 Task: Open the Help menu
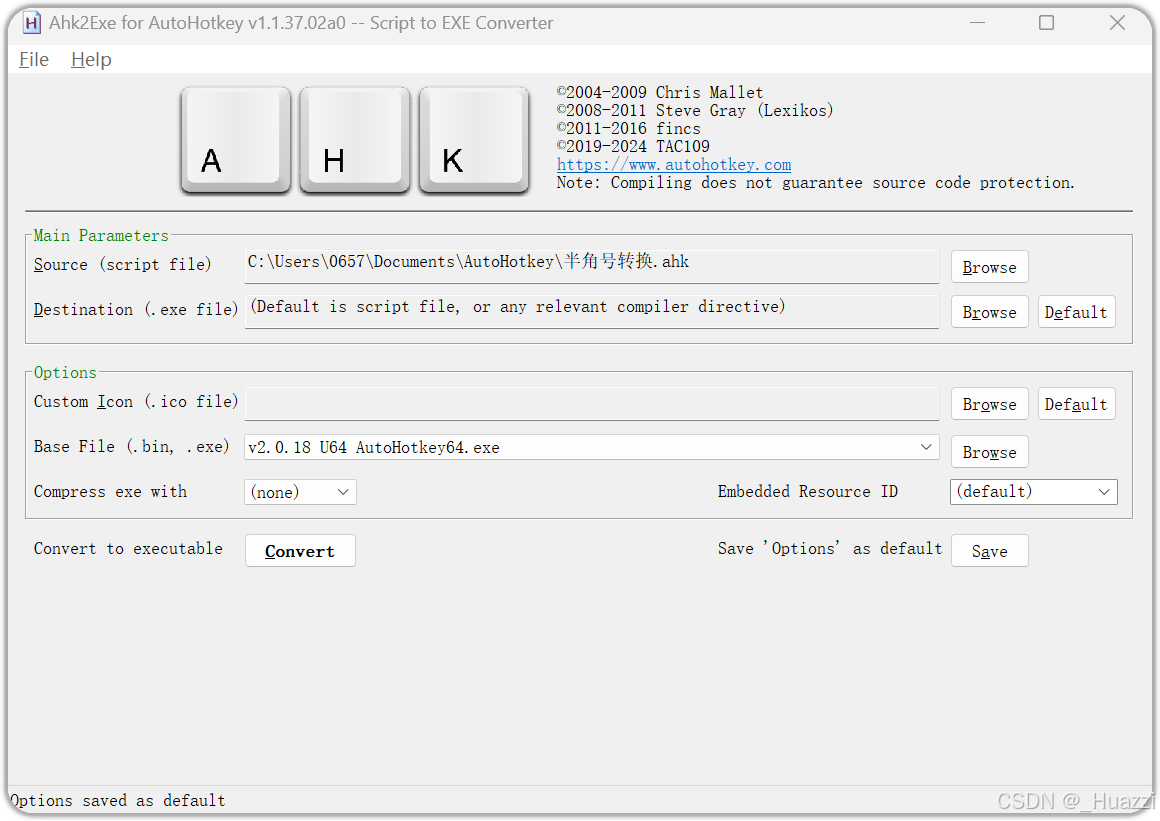click(x=91, y=59)
